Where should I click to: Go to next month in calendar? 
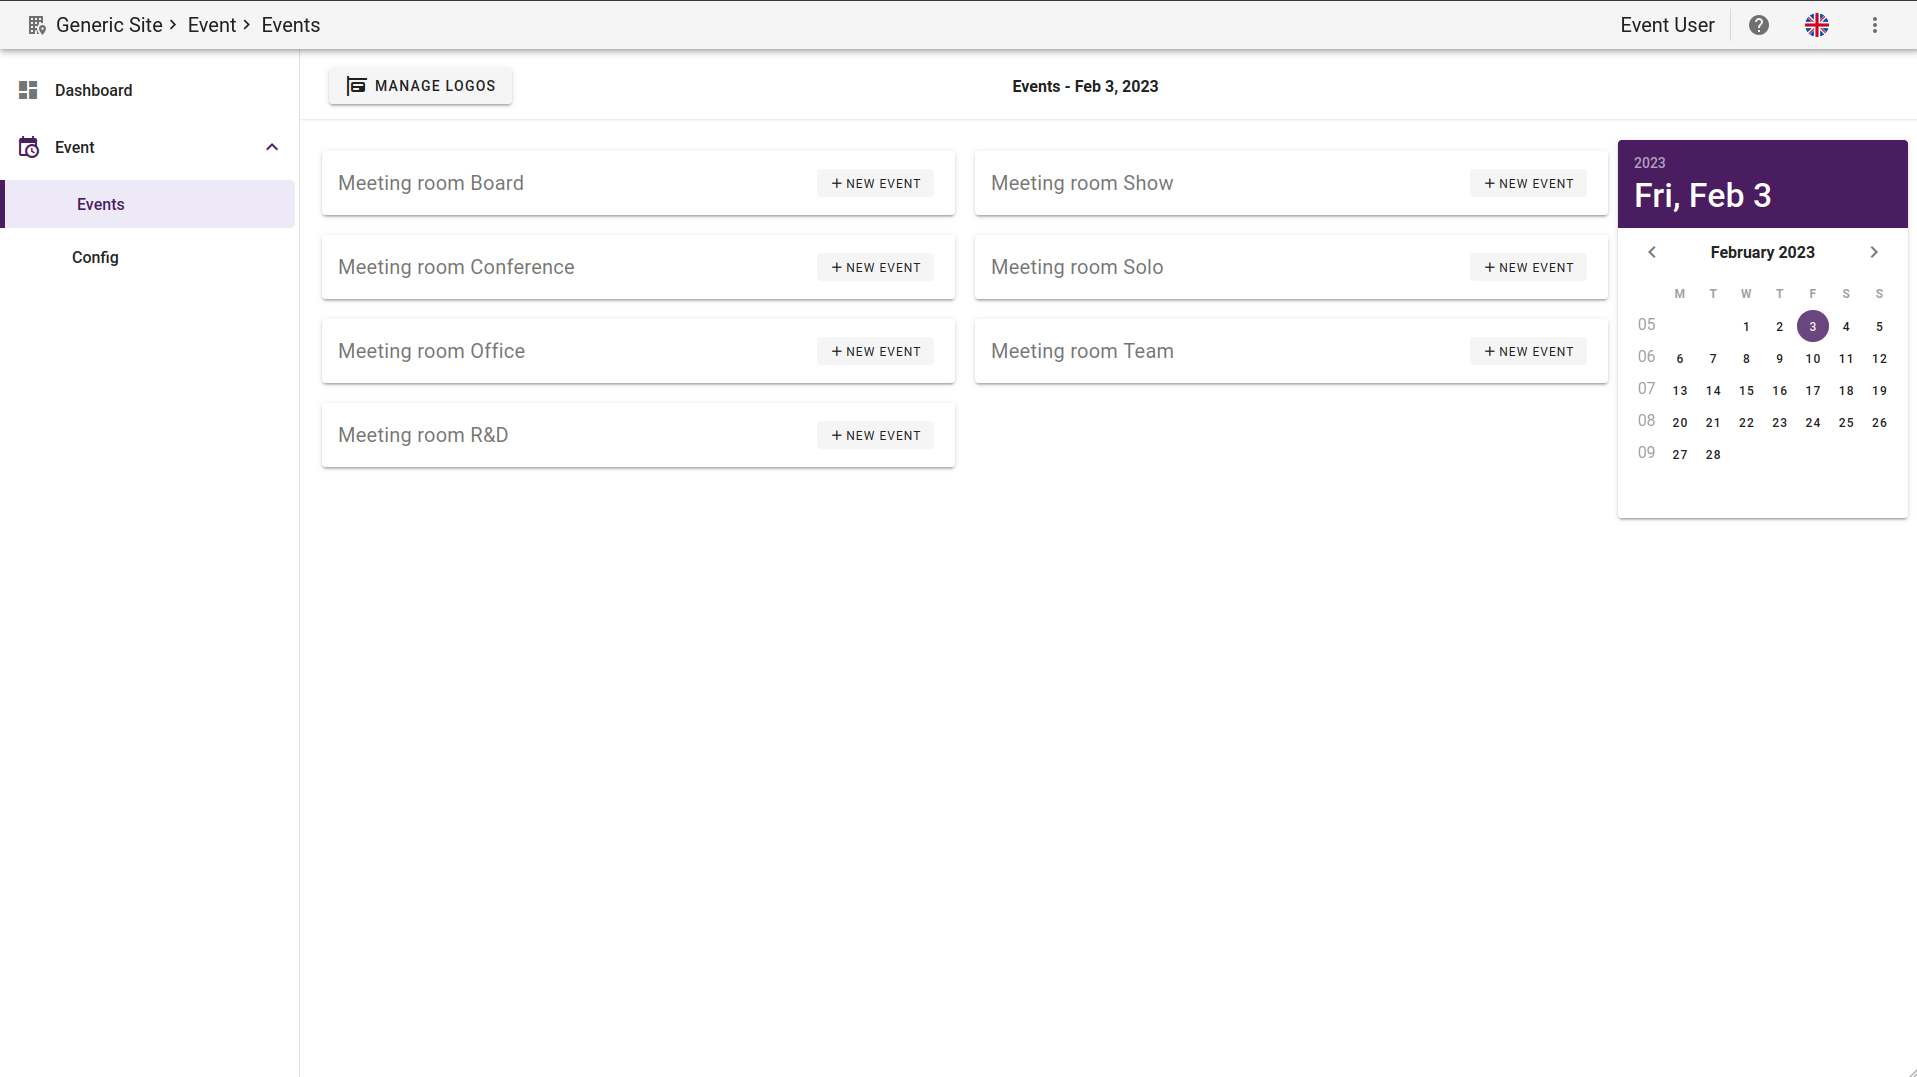[x=1874, y=252]
